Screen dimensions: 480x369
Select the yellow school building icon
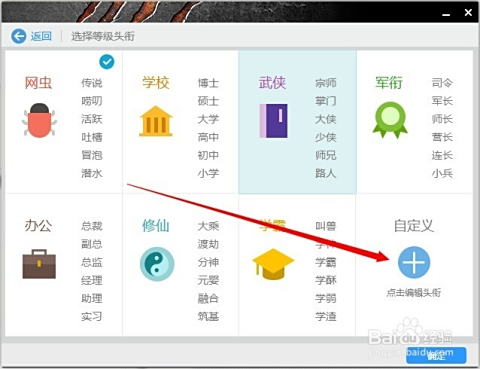tap(156, 121)
